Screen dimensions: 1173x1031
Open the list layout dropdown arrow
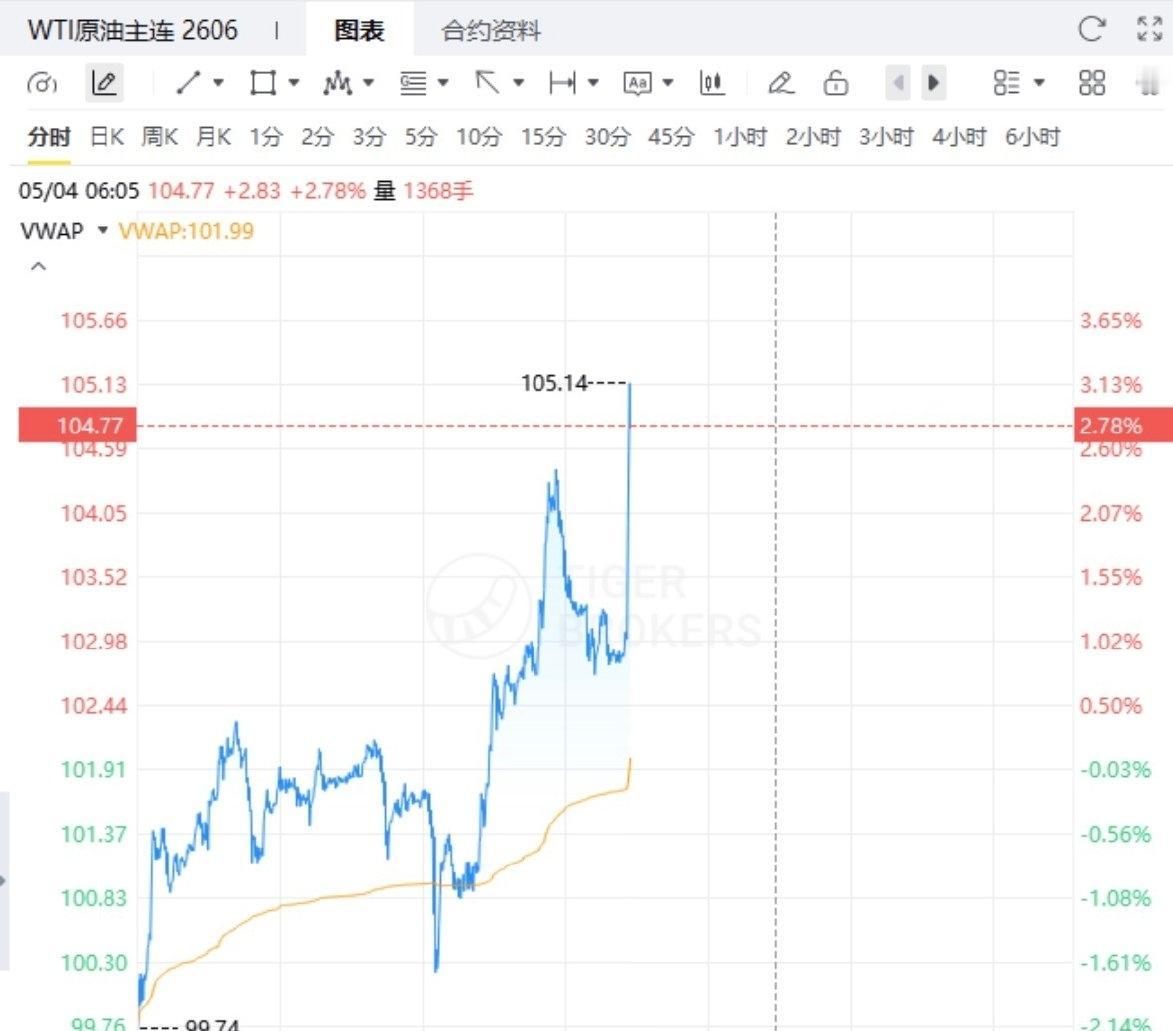[1039, 82]
